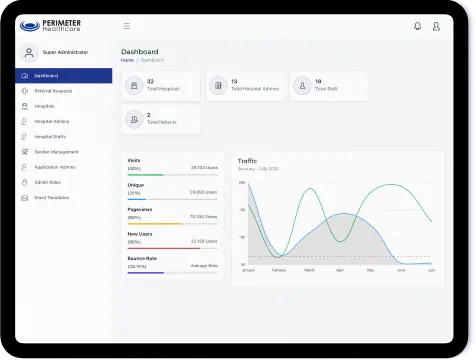Click the blue Unique progress bar

pos(137,199)
